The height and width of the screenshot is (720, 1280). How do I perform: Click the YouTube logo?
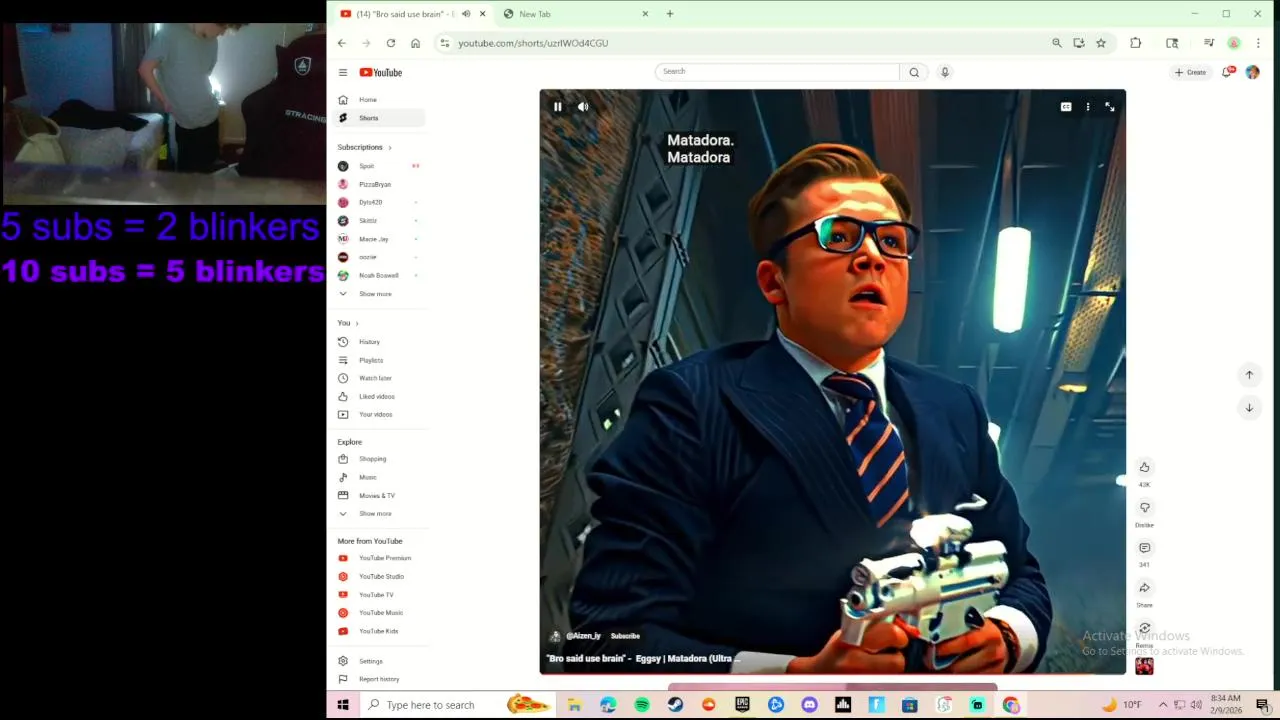pos(381,72)
